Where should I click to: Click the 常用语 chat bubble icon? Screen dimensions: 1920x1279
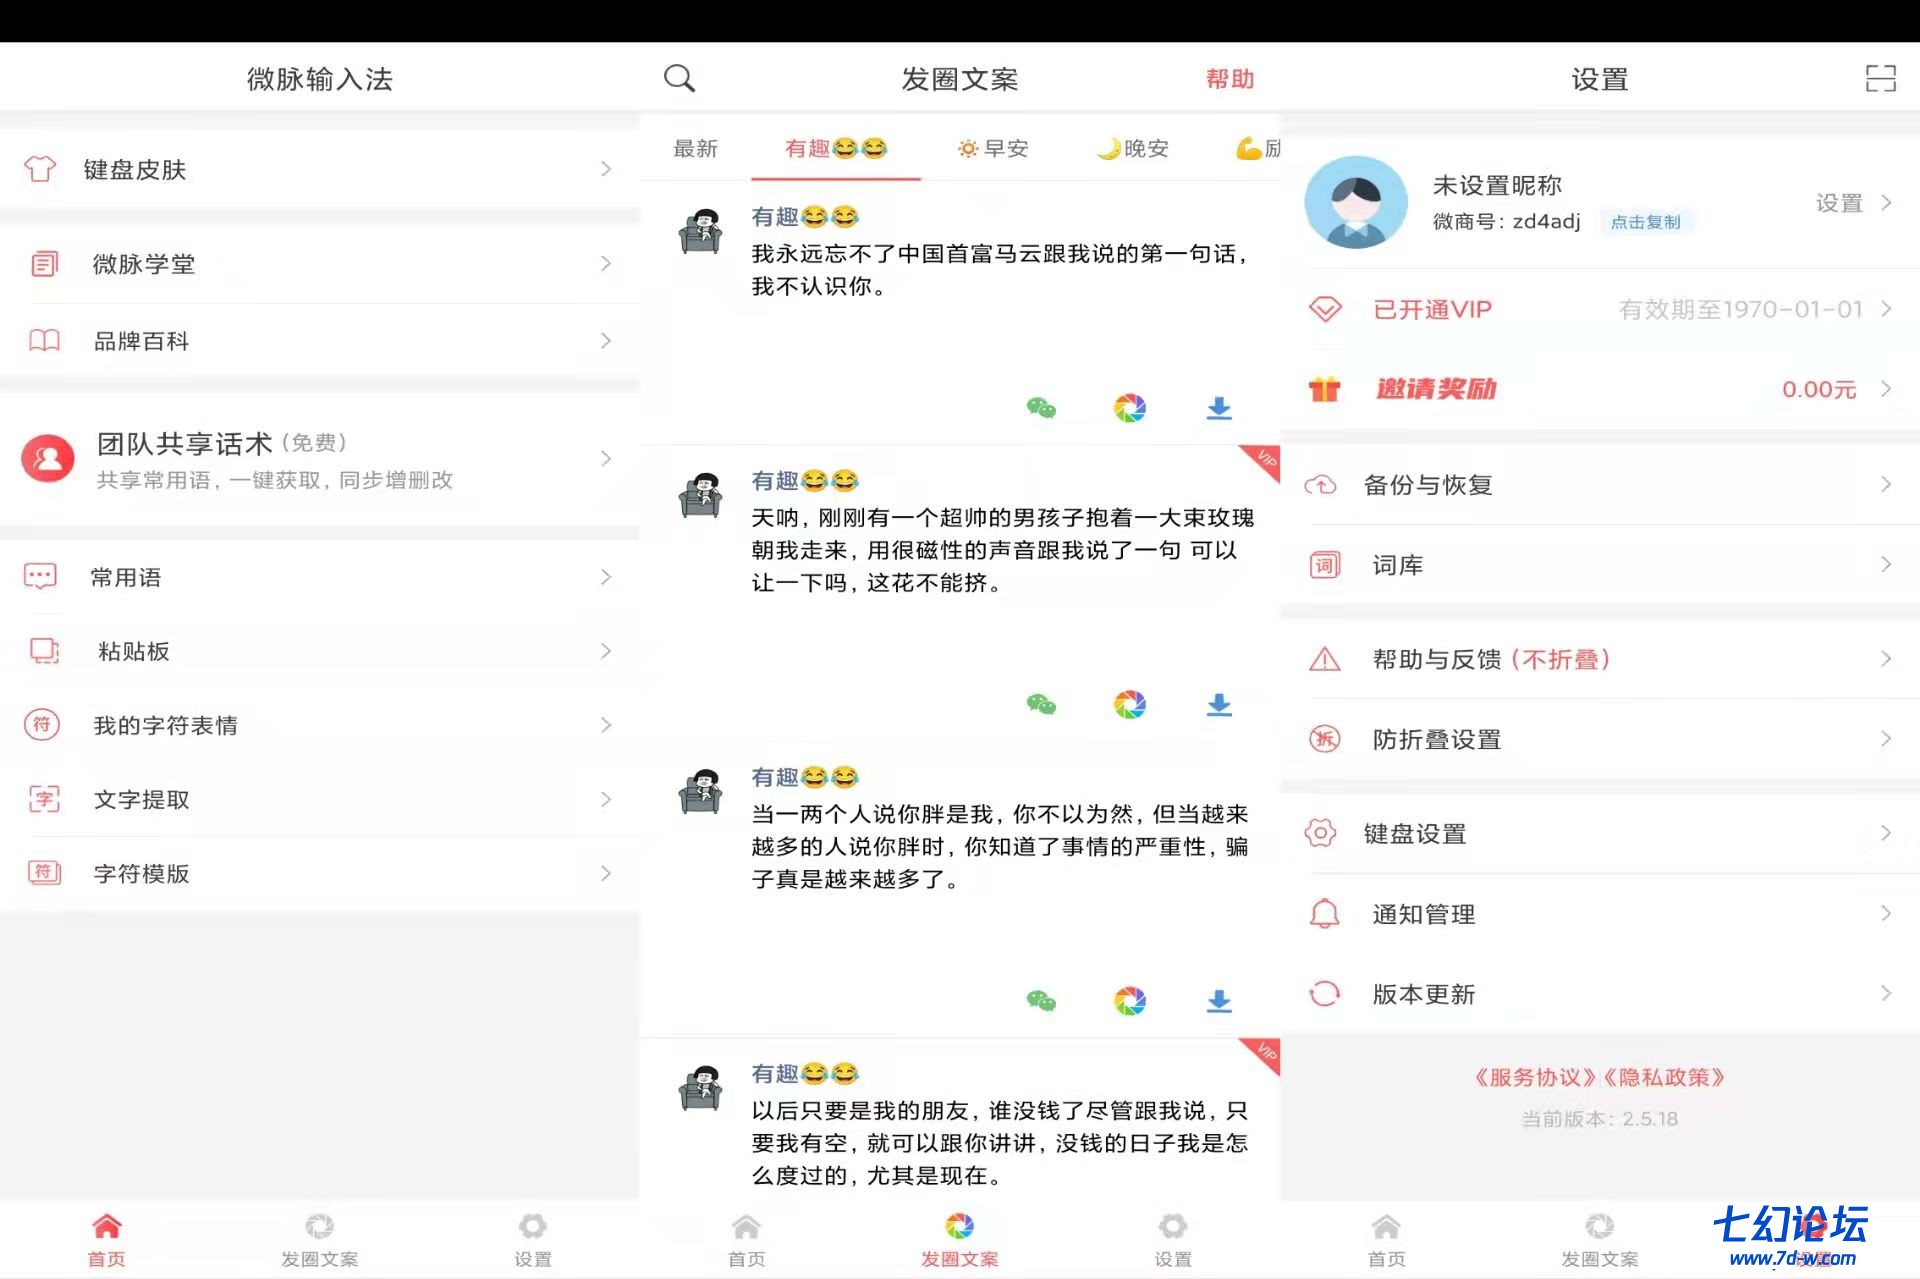click(x=40, y=577)
